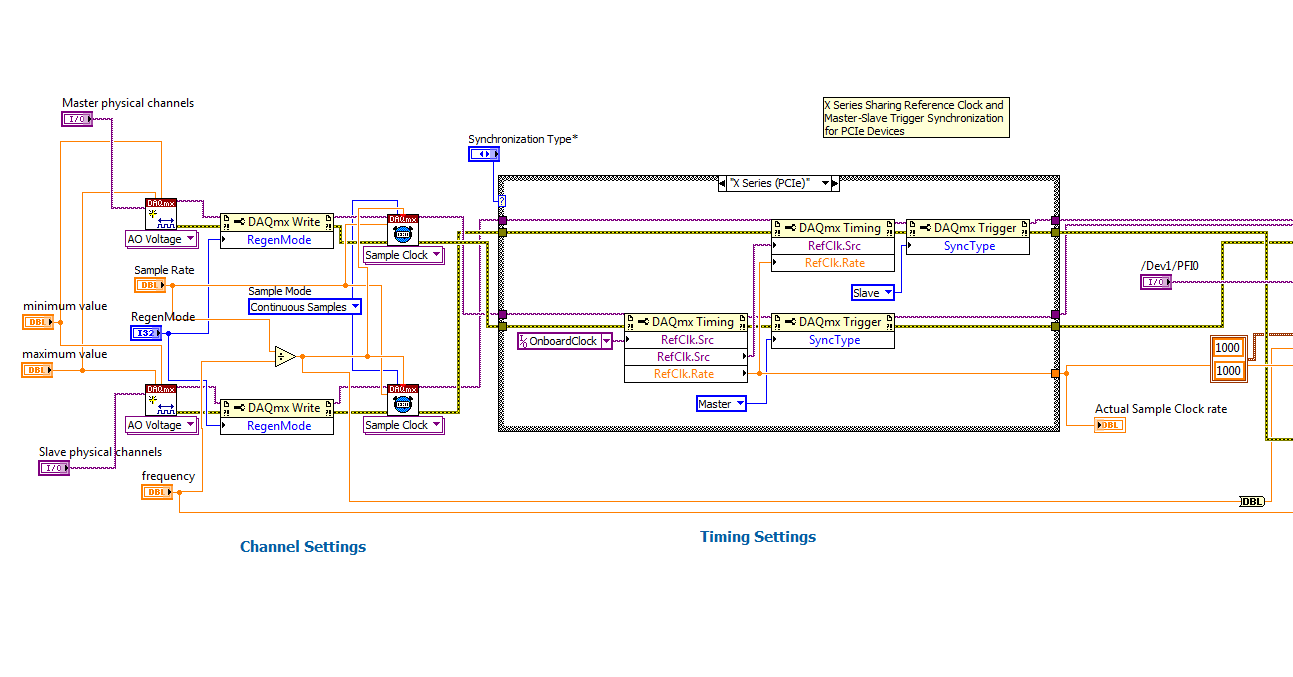The image size is (1293, 677).
Task: Click the frequency DBL terminal
Action: pyautogui.click(x=157, y=492)
